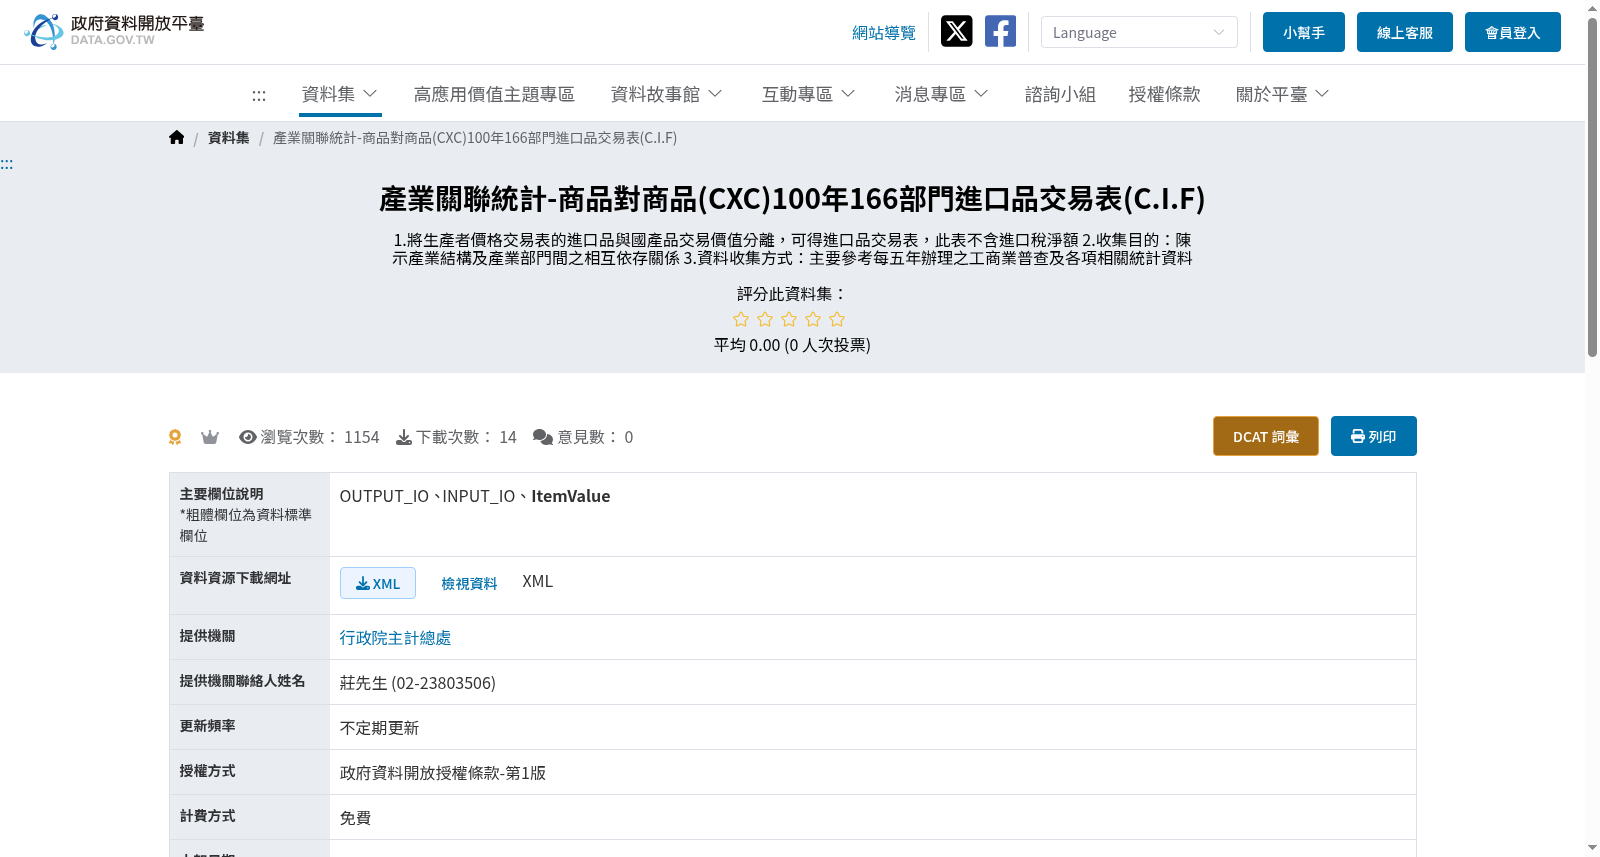Image resolution: width=1600 pixels, height=857 pixels.
Task: Click the 線上客服 button
Action: click(x=1405, y=32)
